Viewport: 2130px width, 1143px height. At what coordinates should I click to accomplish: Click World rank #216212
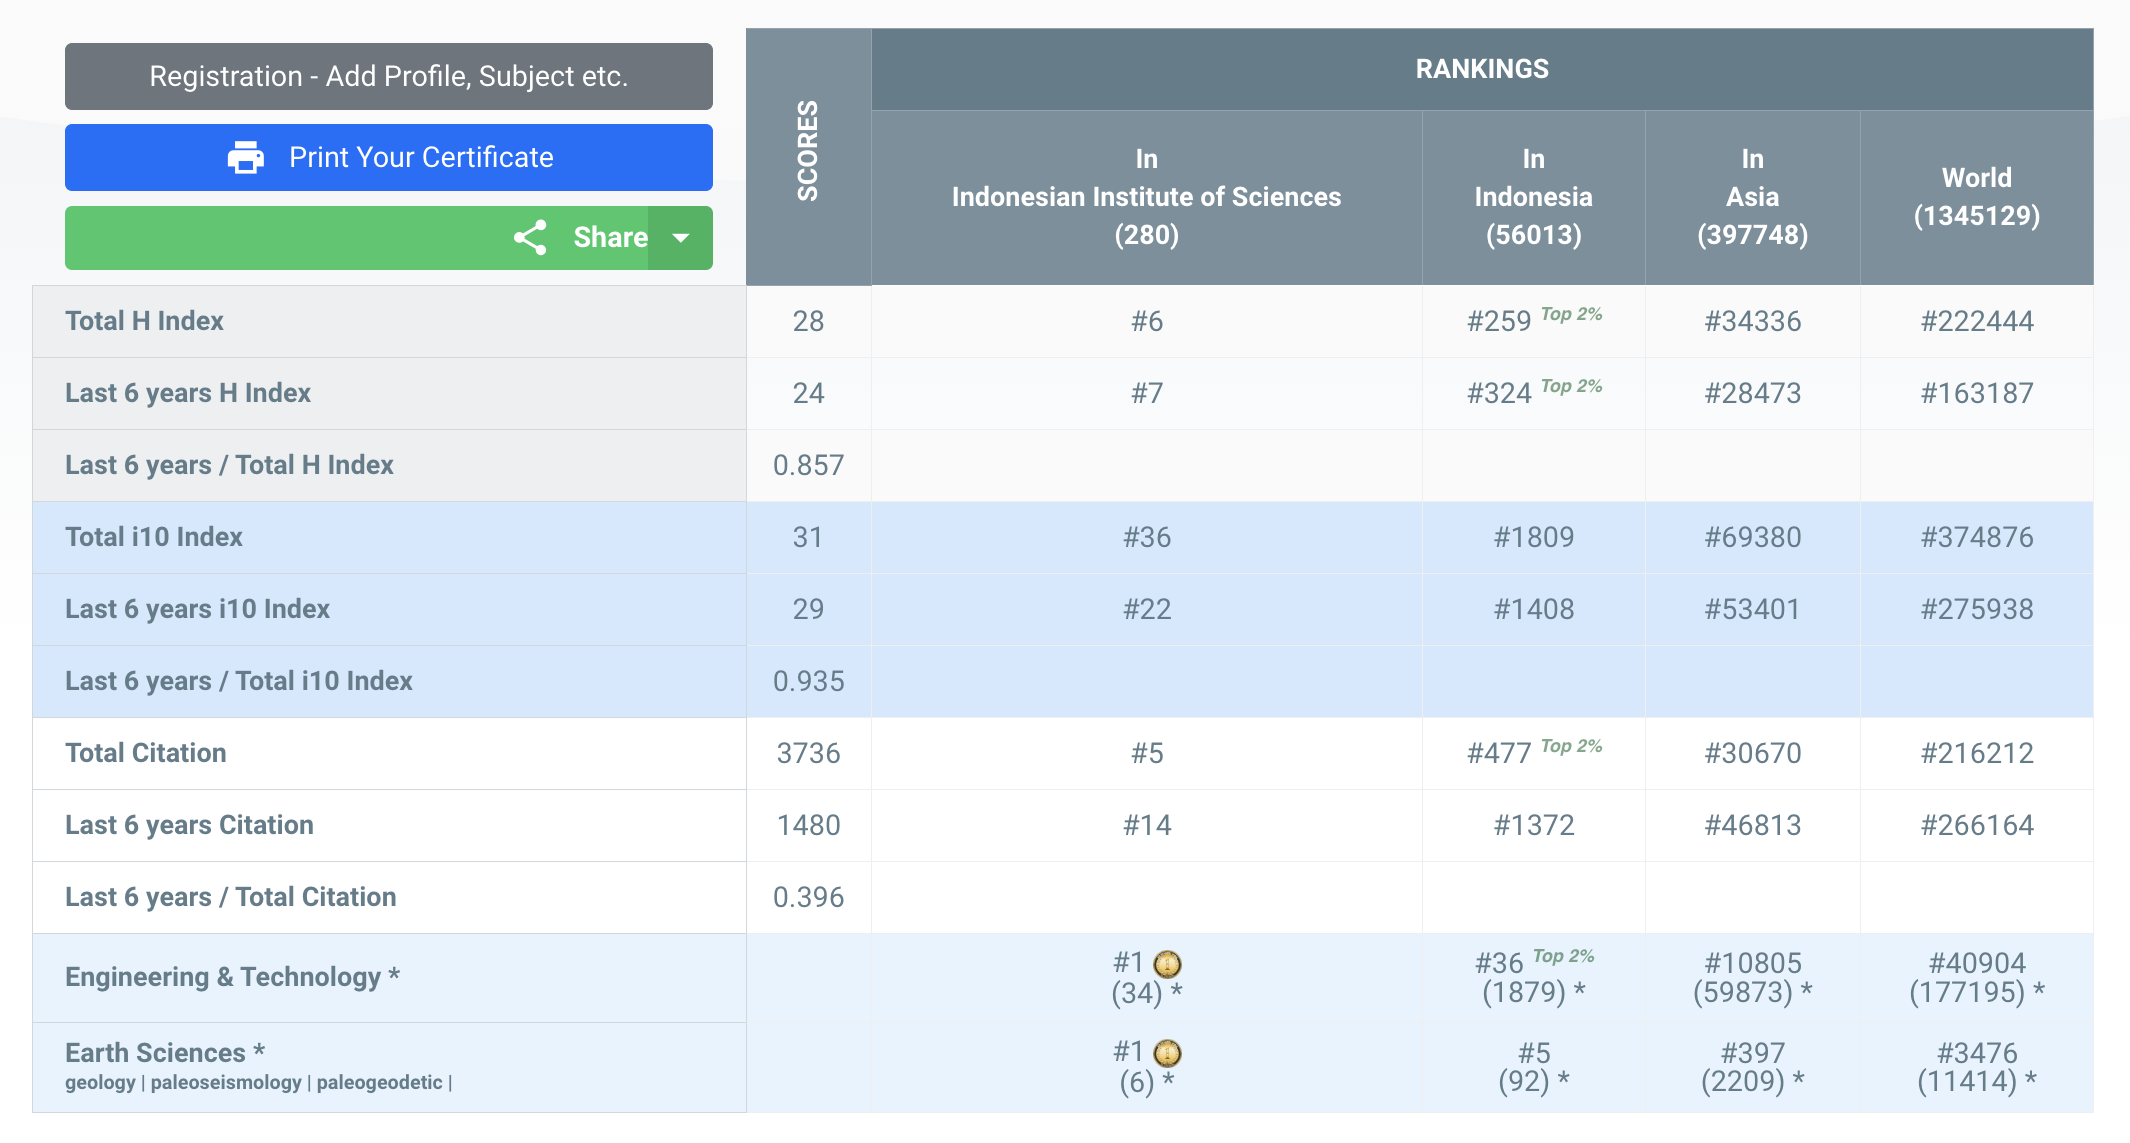tap(1977, 753)
